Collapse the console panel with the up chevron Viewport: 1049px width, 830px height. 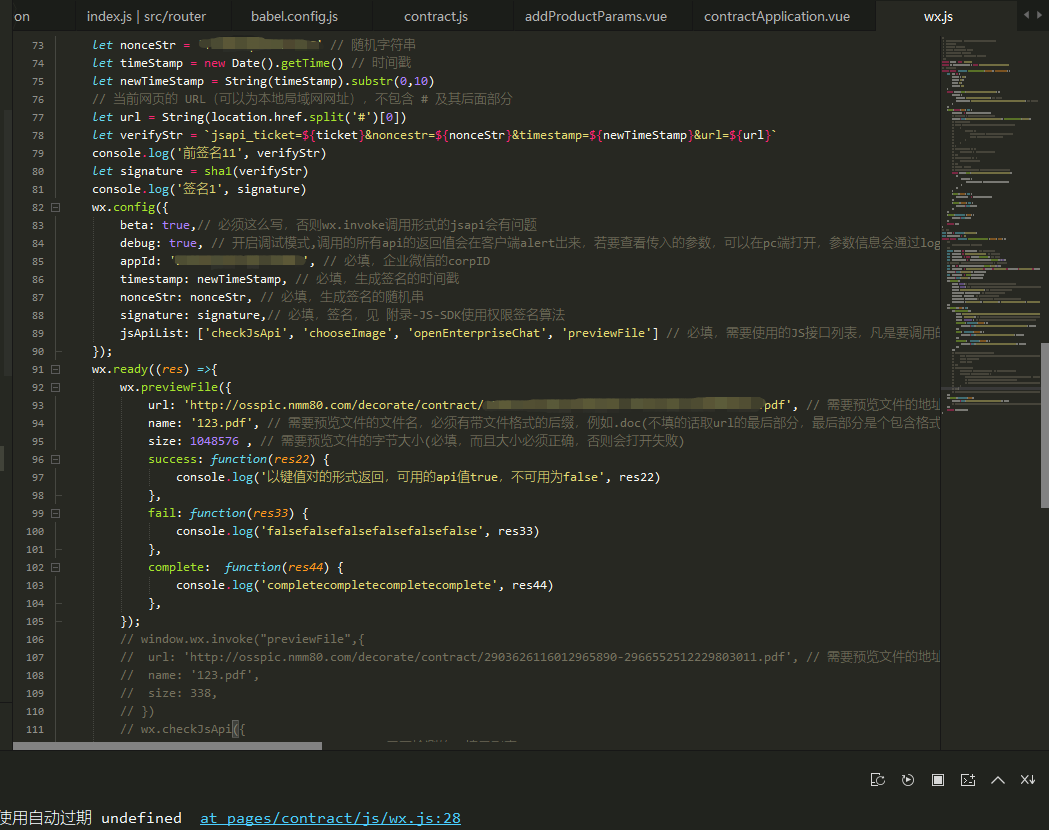click(997, 780)
